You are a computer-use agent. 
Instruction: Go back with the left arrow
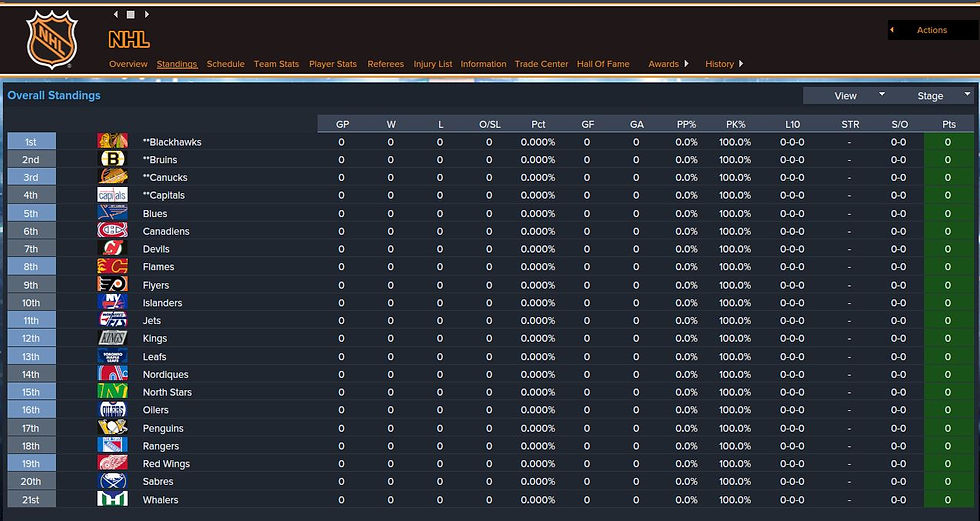click(116, 14)
